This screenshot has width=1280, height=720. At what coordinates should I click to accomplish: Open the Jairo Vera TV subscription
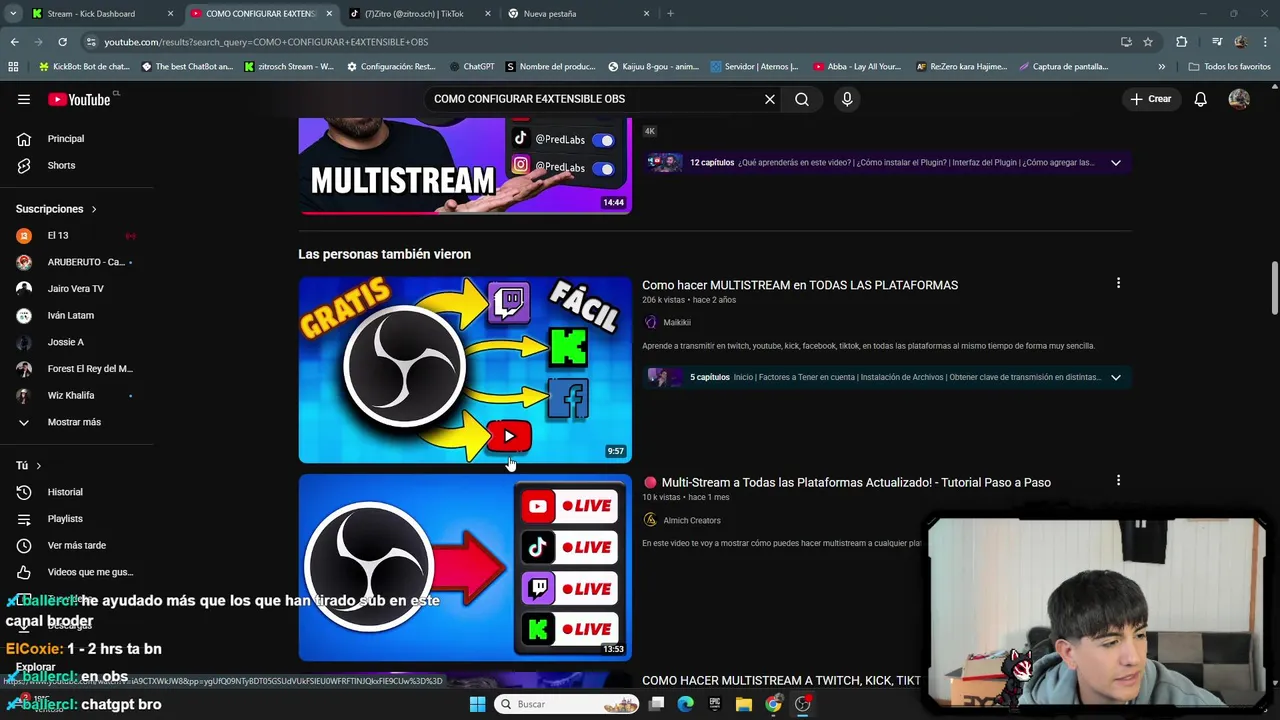[x=76, y=289]
